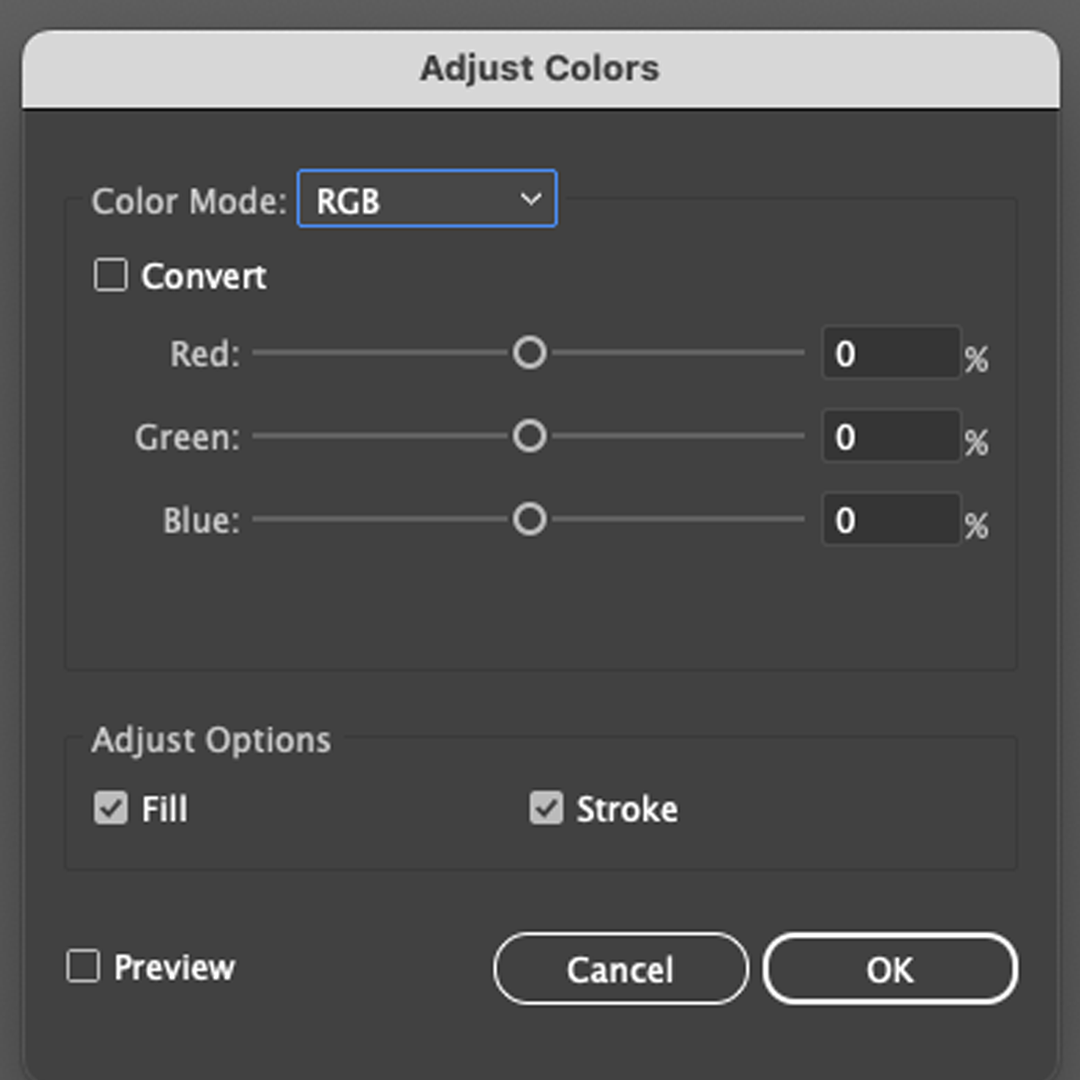Open the Color Mode dropdown

(426, 199)
